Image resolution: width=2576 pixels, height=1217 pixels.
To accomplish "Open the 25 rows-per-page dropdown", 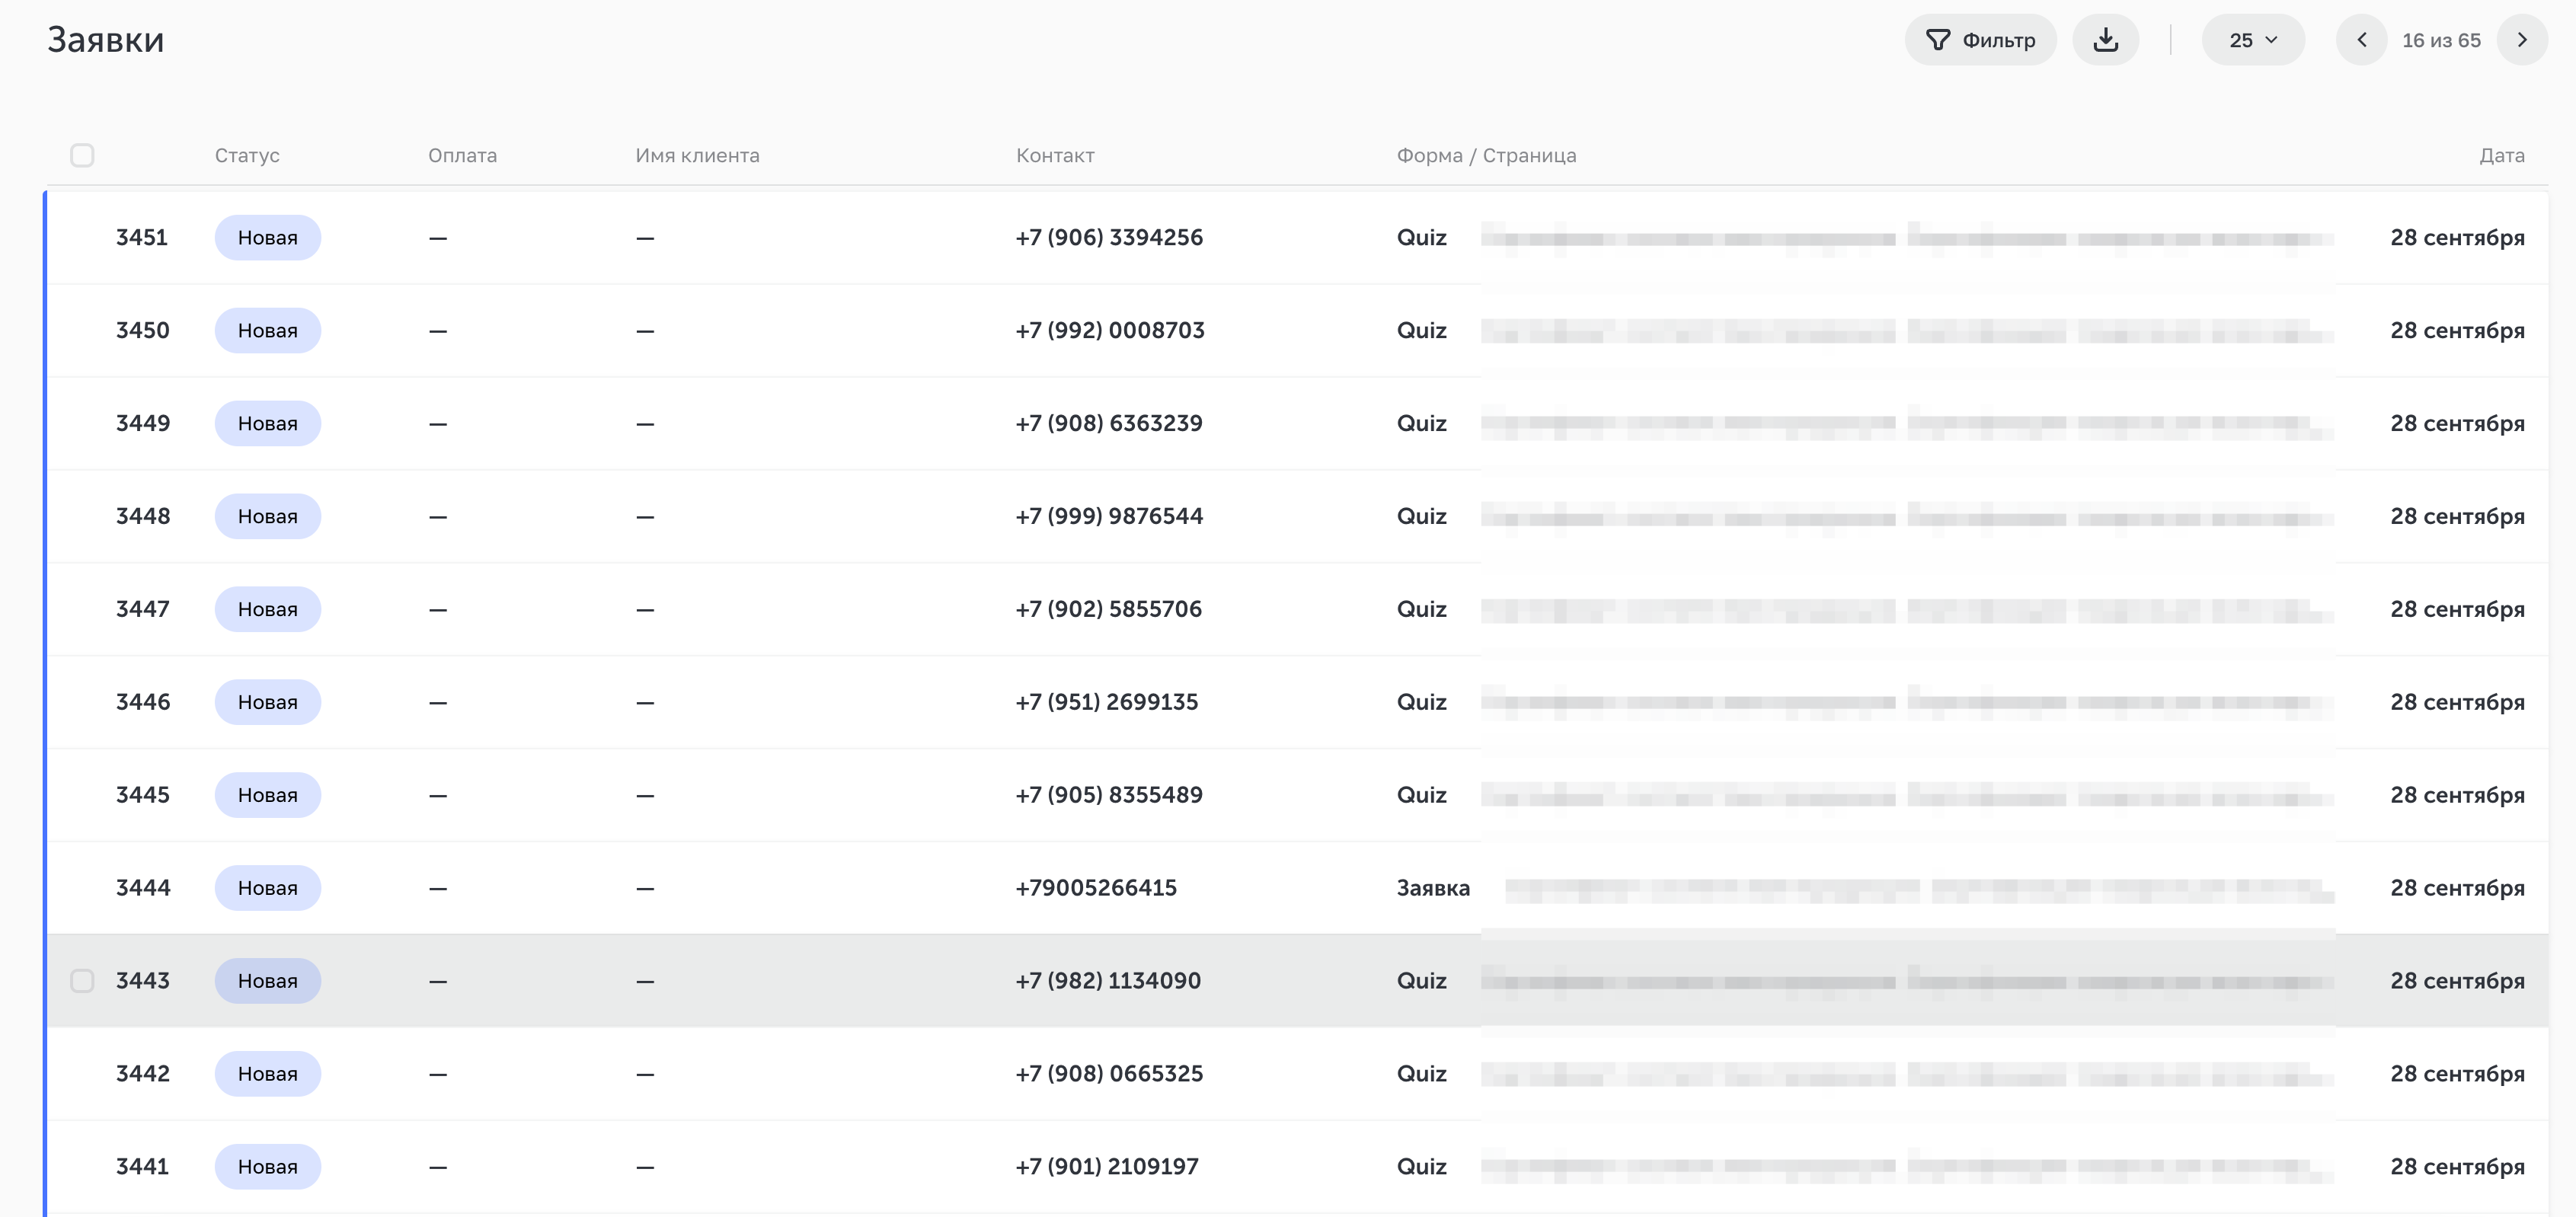I will click(2252, 40).
